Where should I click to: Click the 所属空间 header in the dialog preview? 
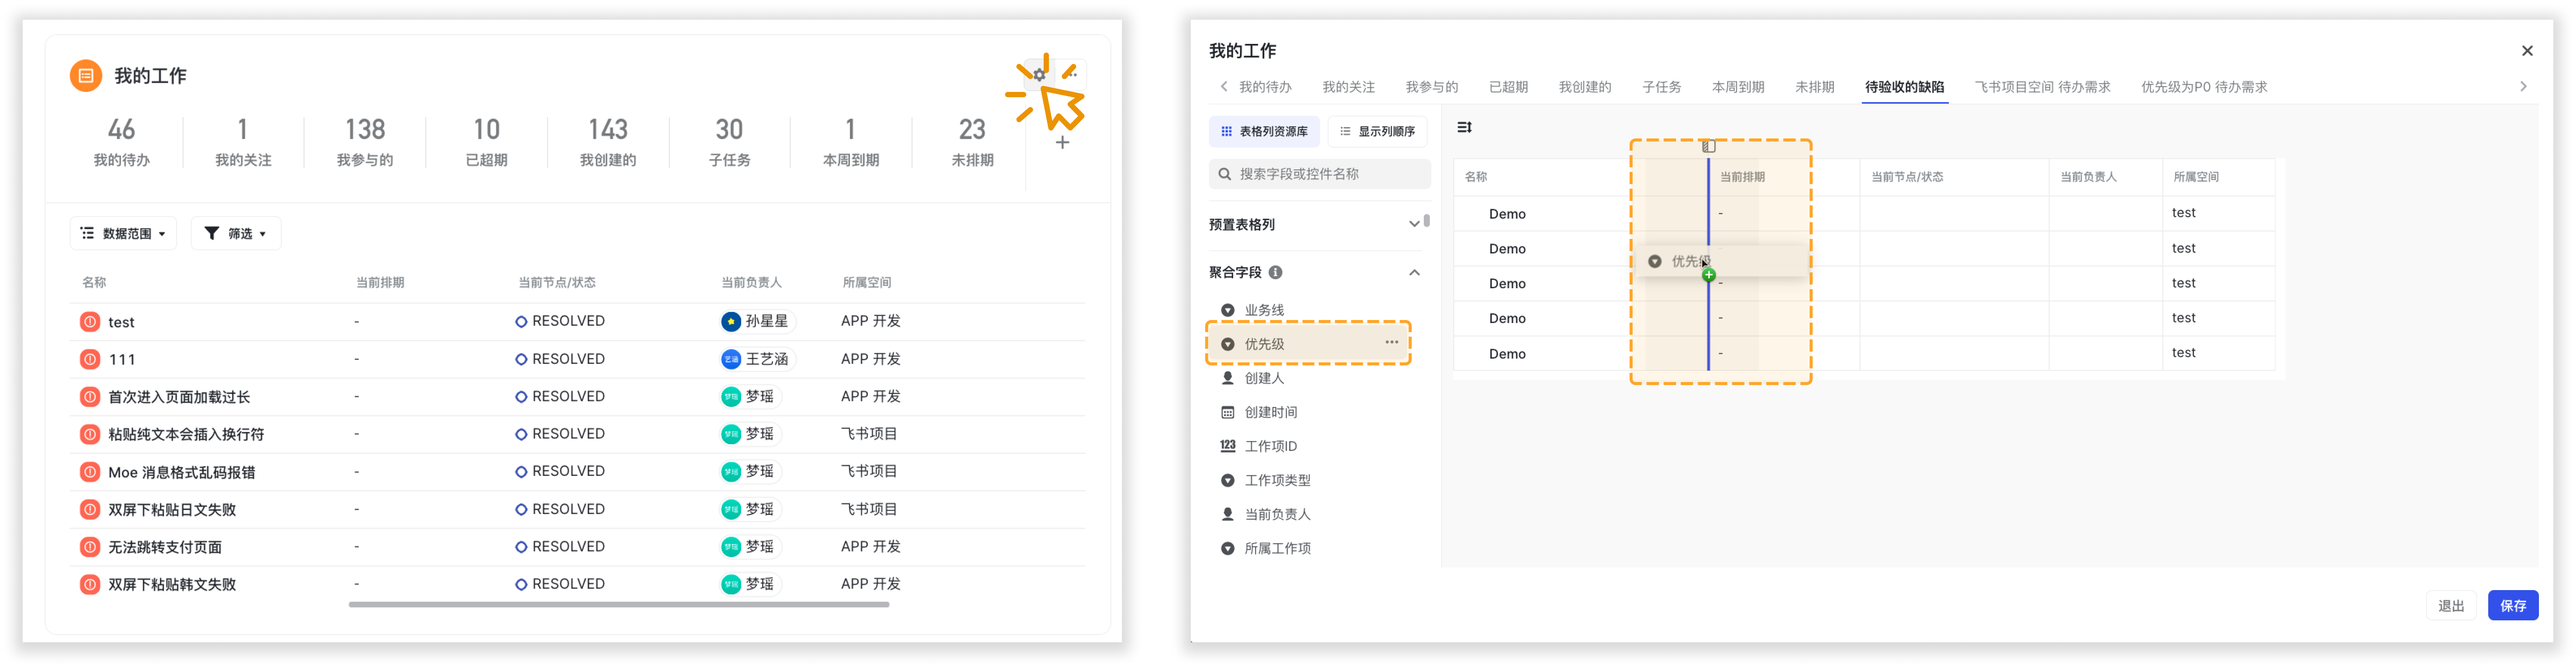click(2196, 177)
